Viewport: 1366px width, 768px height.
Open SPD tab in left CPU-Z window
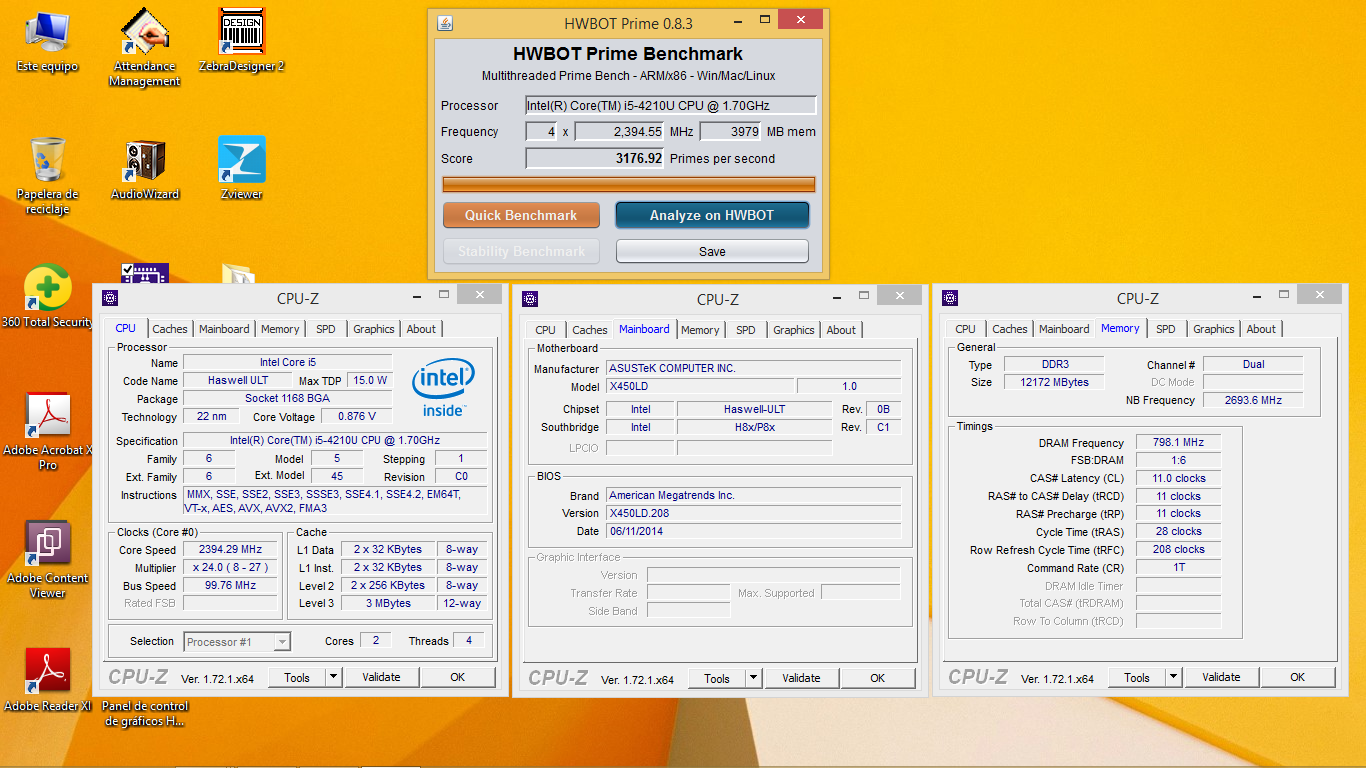[326, 329]
